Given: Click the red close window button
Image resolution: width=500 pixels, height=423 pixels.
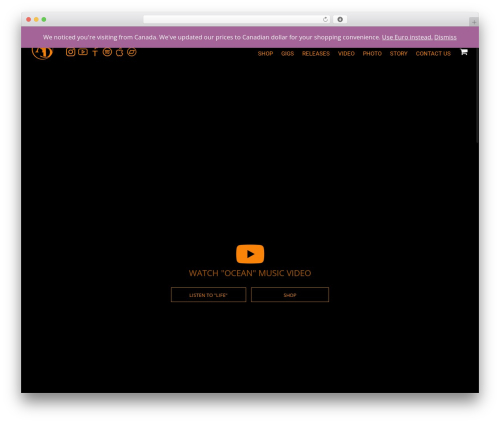Looking at the screenshot, I should [29, 19].
